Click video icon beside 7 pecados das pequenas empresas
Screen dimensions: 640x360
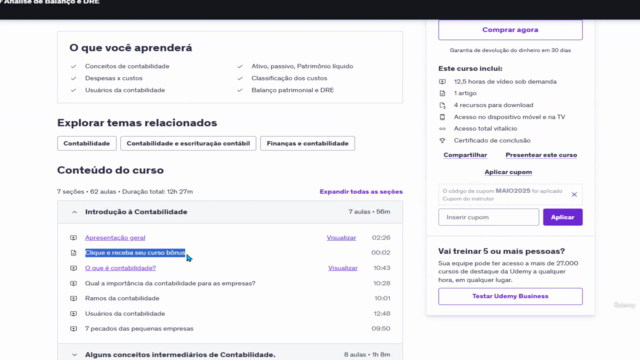[x=73, y=329]
